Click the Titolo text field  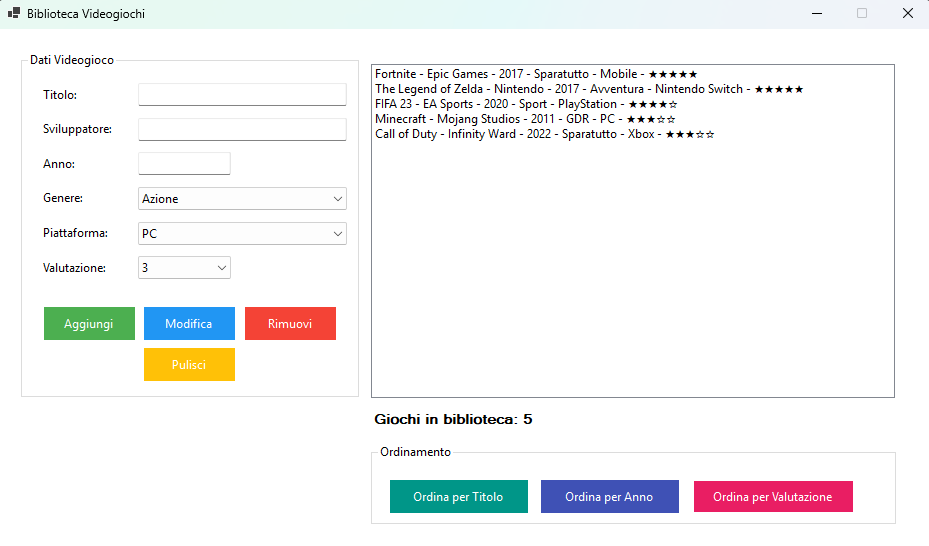click(x=242, y=95)
